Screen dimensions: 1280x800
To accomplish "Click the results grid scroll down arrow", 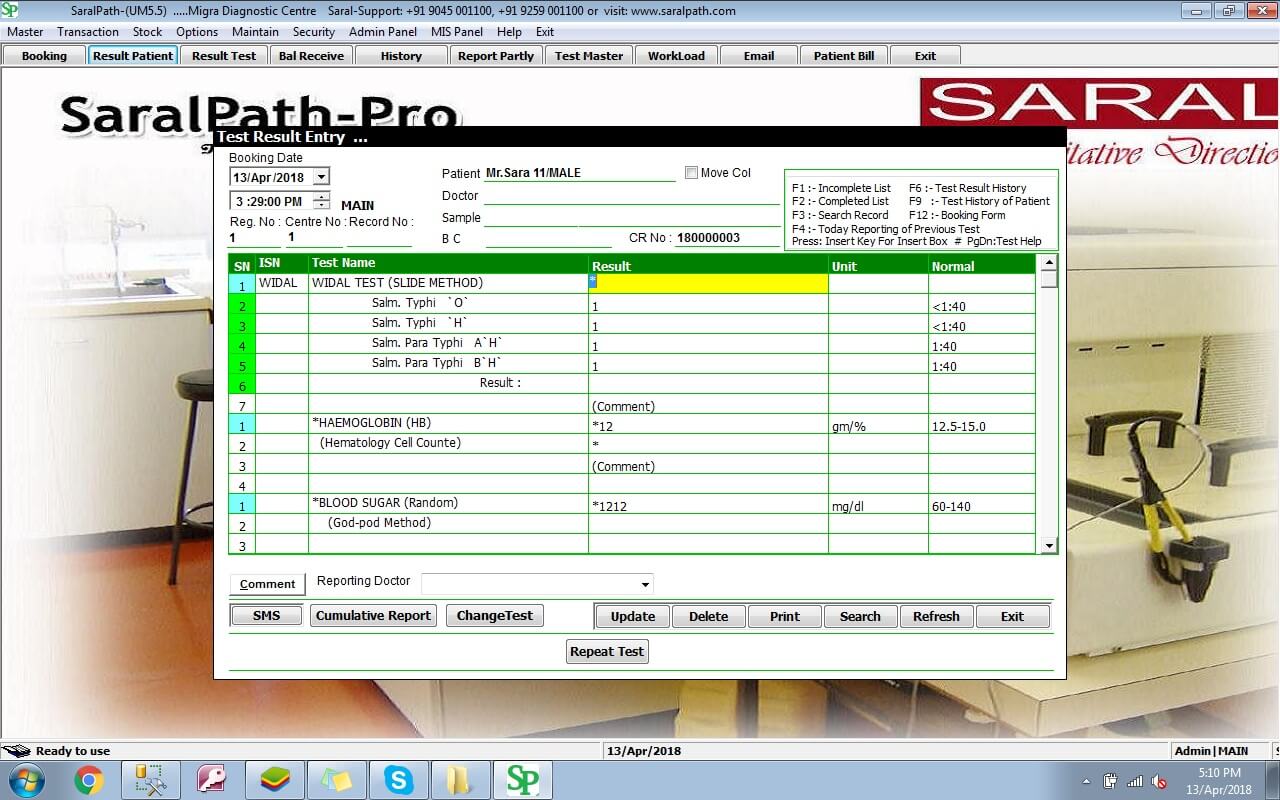I will 1049,546.
